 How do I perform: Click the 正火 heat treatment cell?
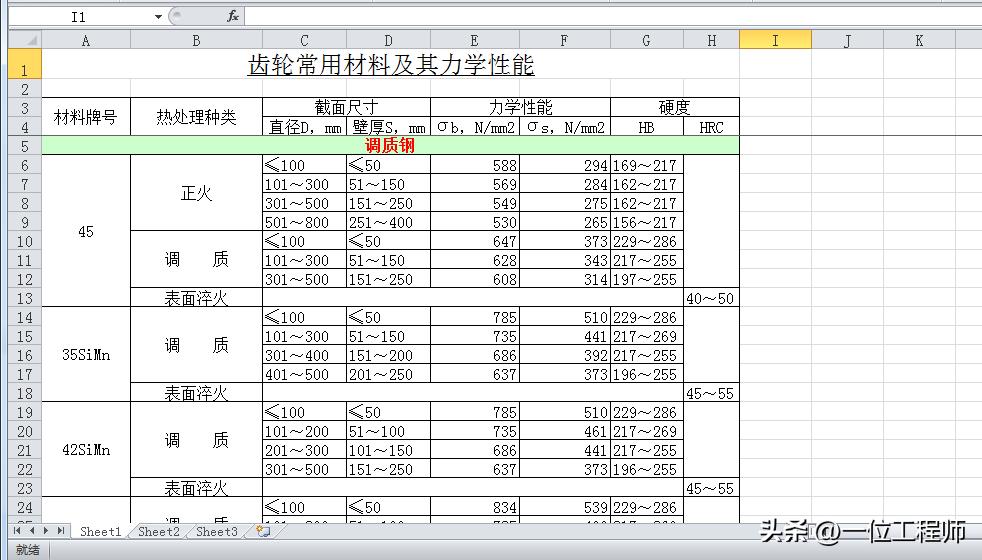[196, 193]
